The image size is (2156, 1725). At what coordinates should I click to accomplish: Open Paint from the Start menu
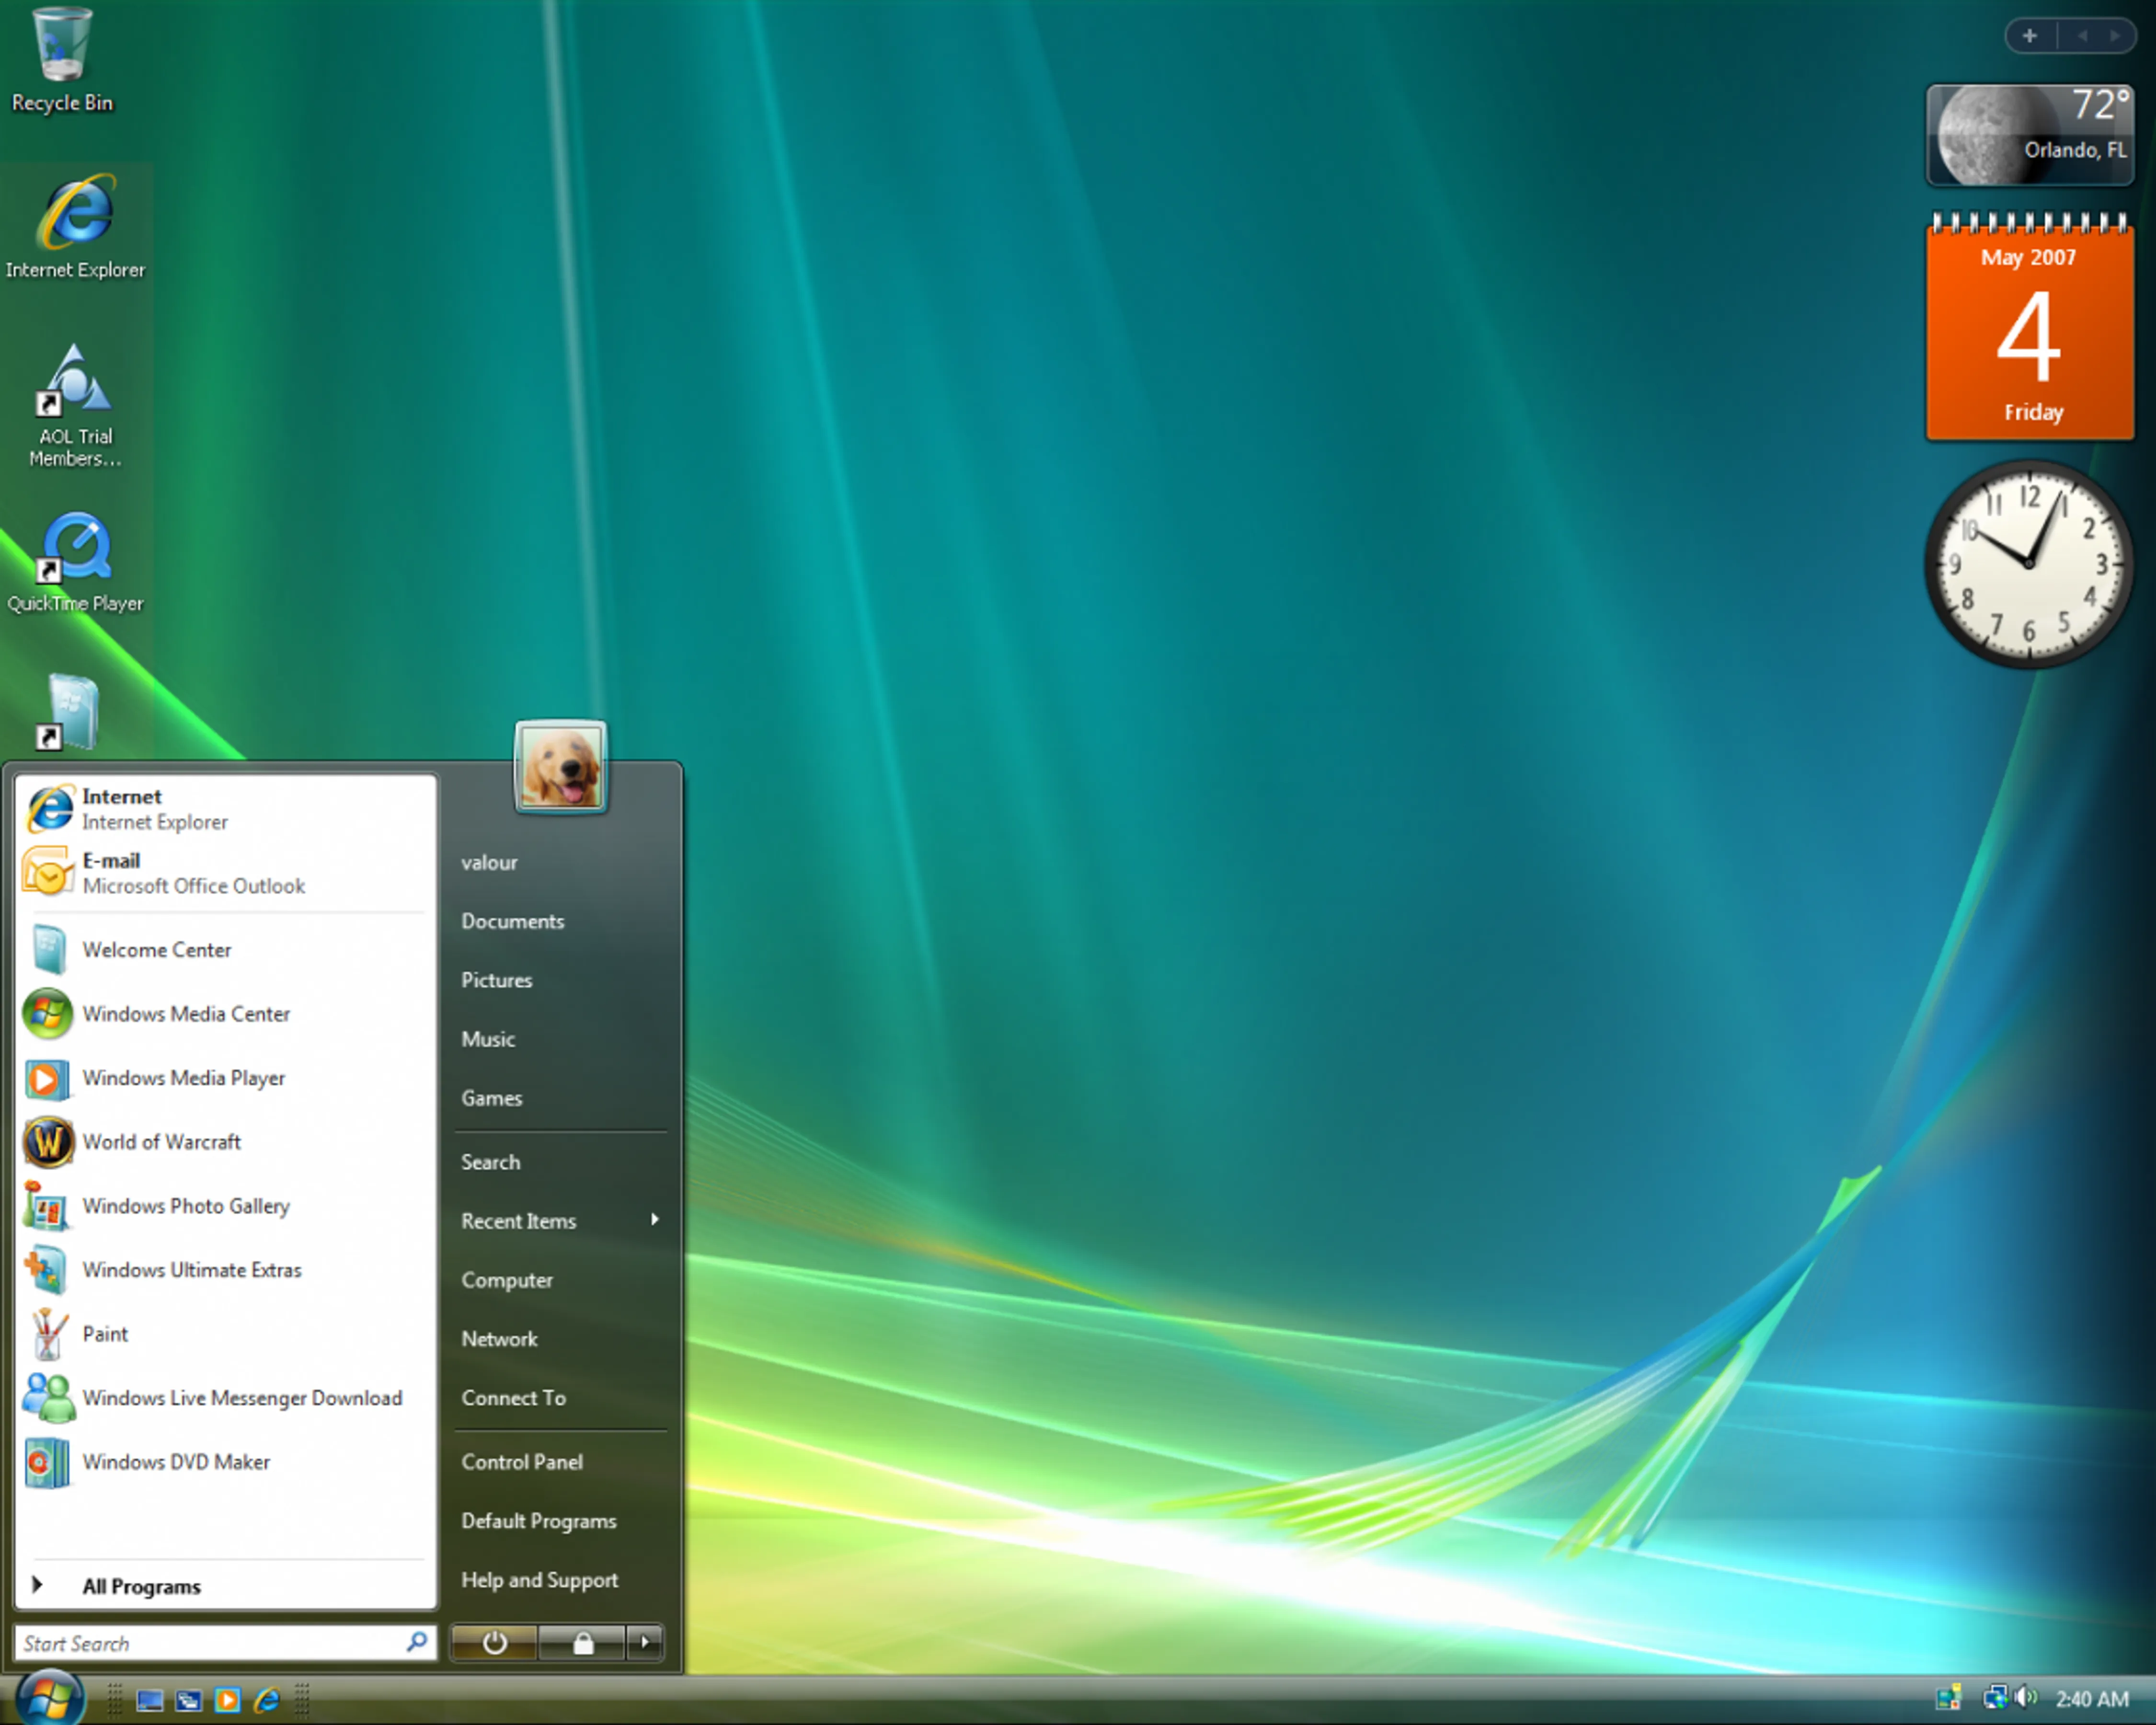(x=105, y=1334)
